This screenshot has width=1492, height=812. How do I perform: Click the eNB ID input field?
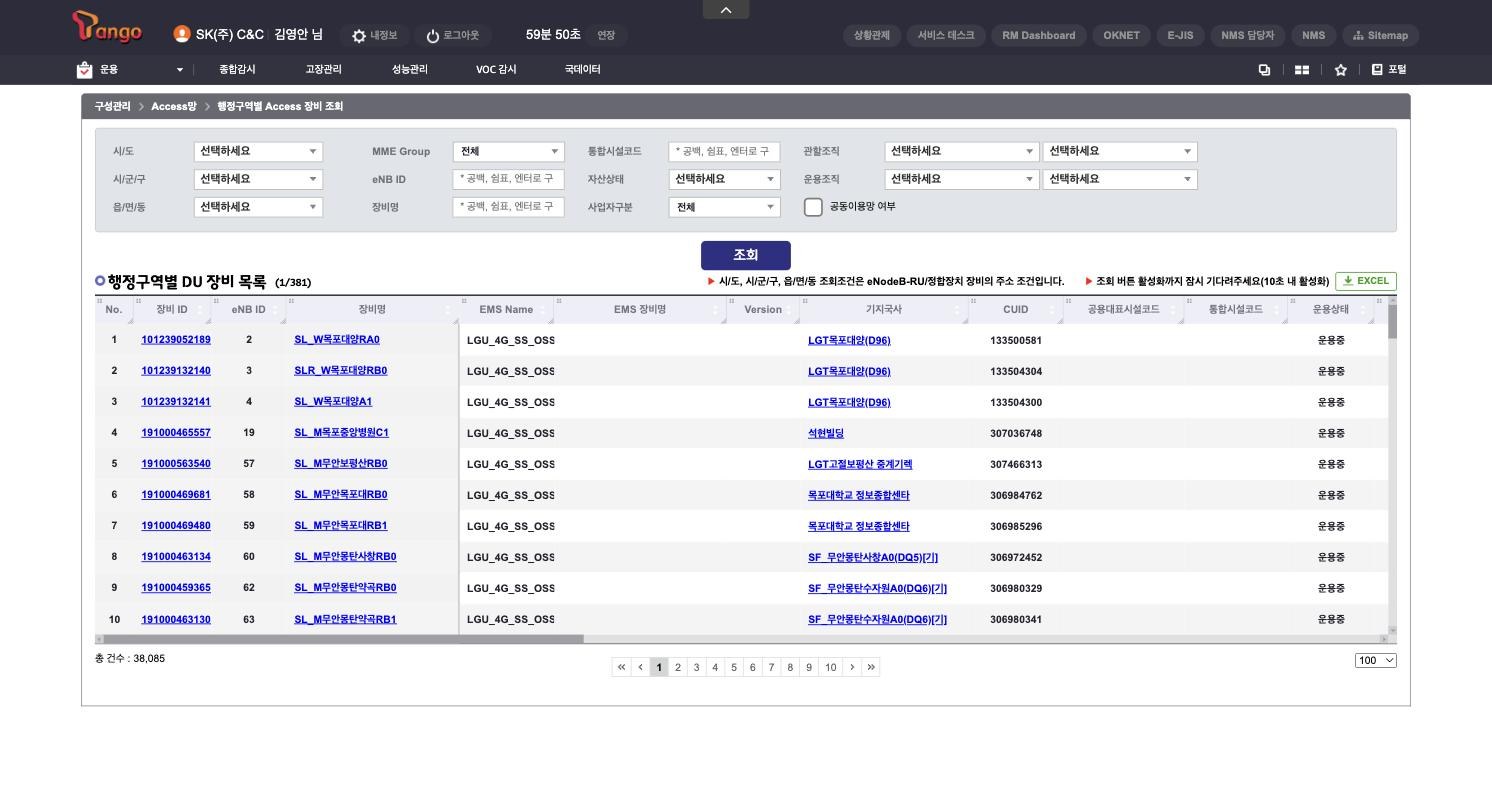click(x=509, y=179)
